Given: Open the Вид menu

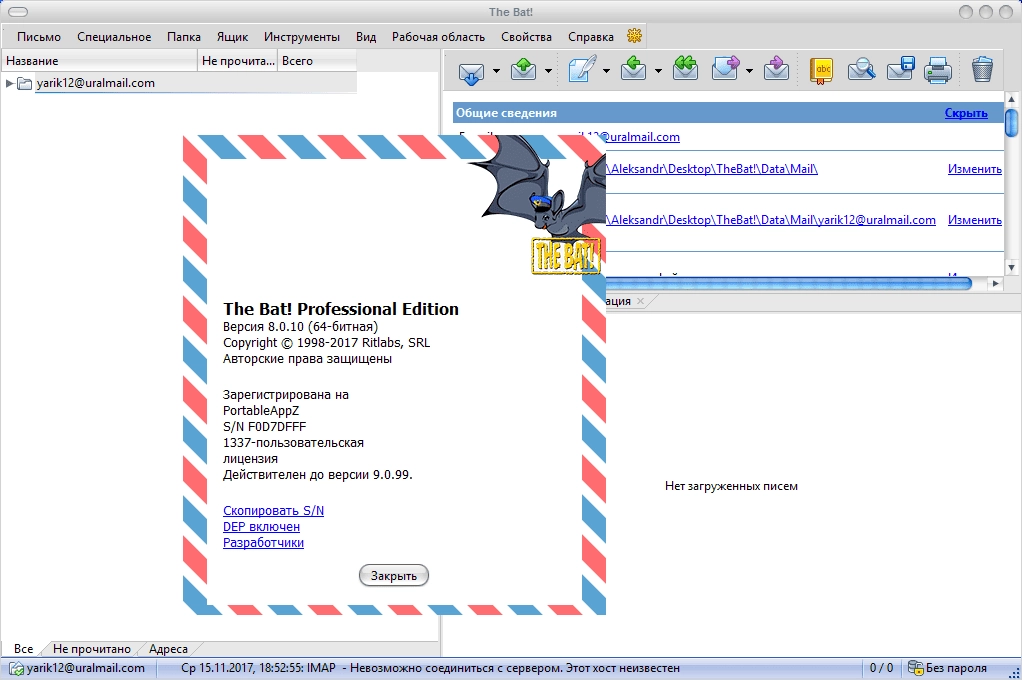Looking at the screenshot, I should pos(366,37).
